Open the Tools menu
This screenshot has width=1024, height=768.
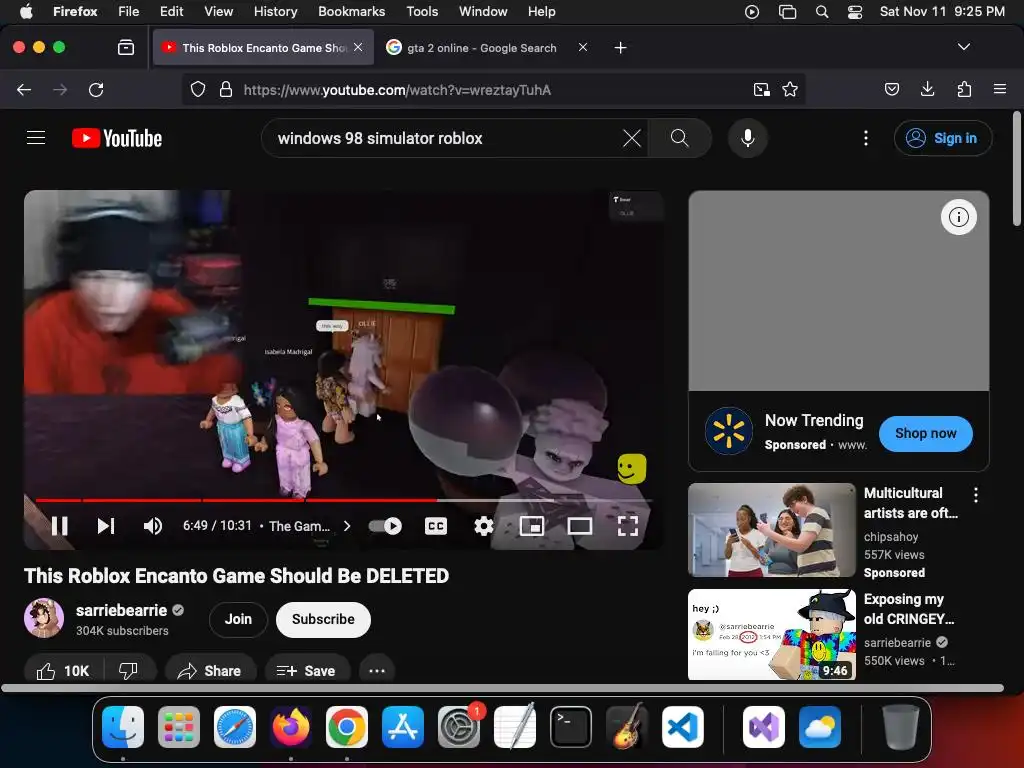click(422, 11)
